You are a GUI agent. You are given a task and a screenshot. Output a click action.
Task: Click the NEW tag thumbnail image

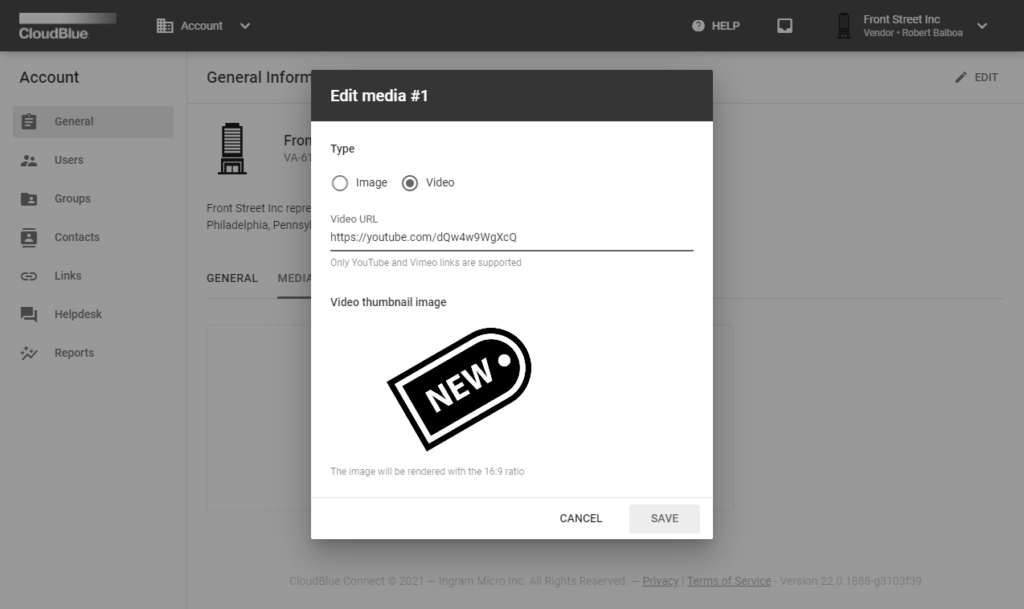click(x=459, y=388)
